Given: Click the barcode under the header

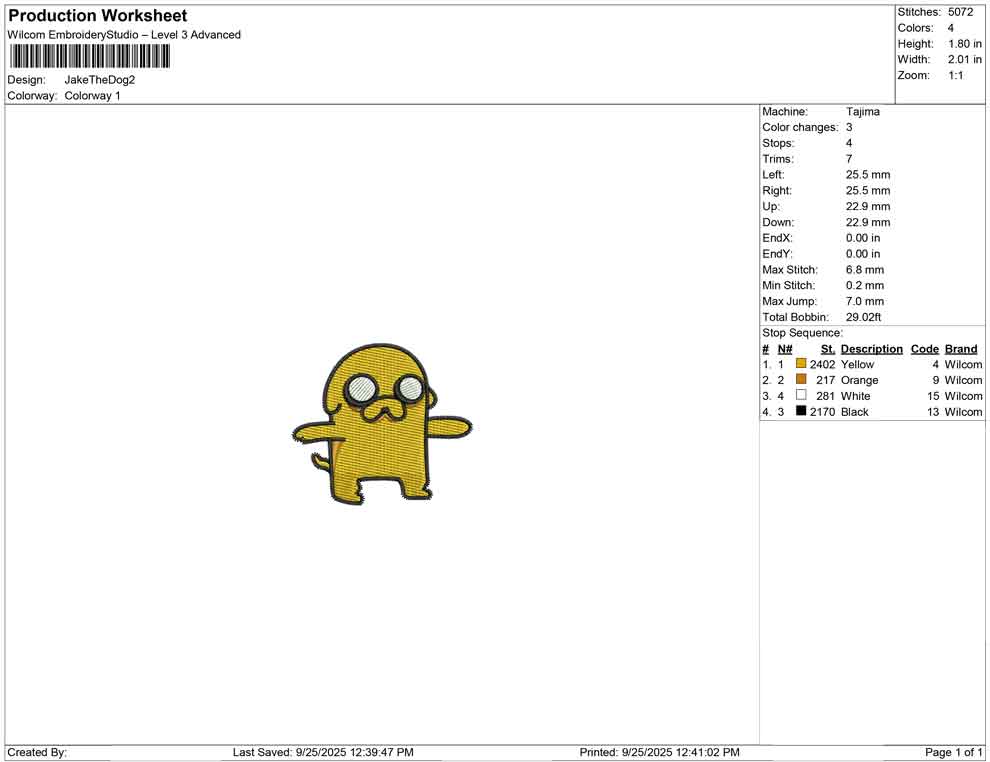Looking at the screenshot, I should (x=90, y=57).
